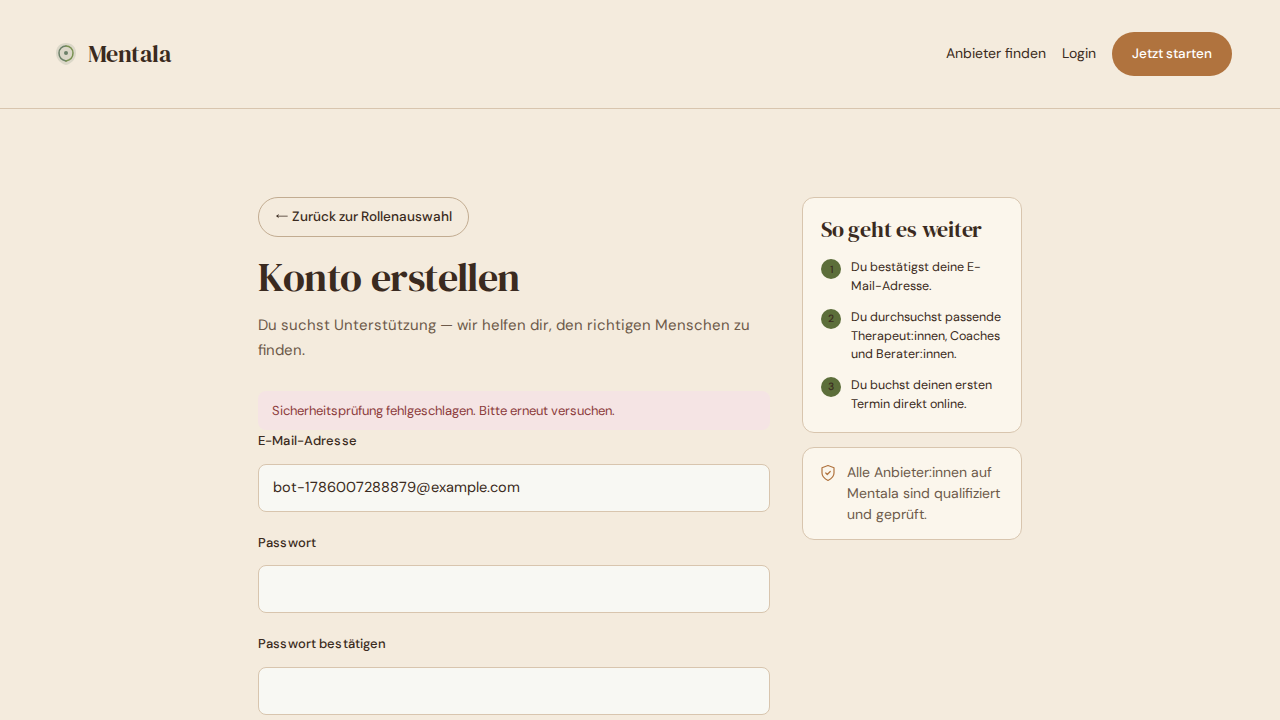The image size is (1280, 720).
Task: Click the Konto erstellen heading
Action: (x=389, y=278)
